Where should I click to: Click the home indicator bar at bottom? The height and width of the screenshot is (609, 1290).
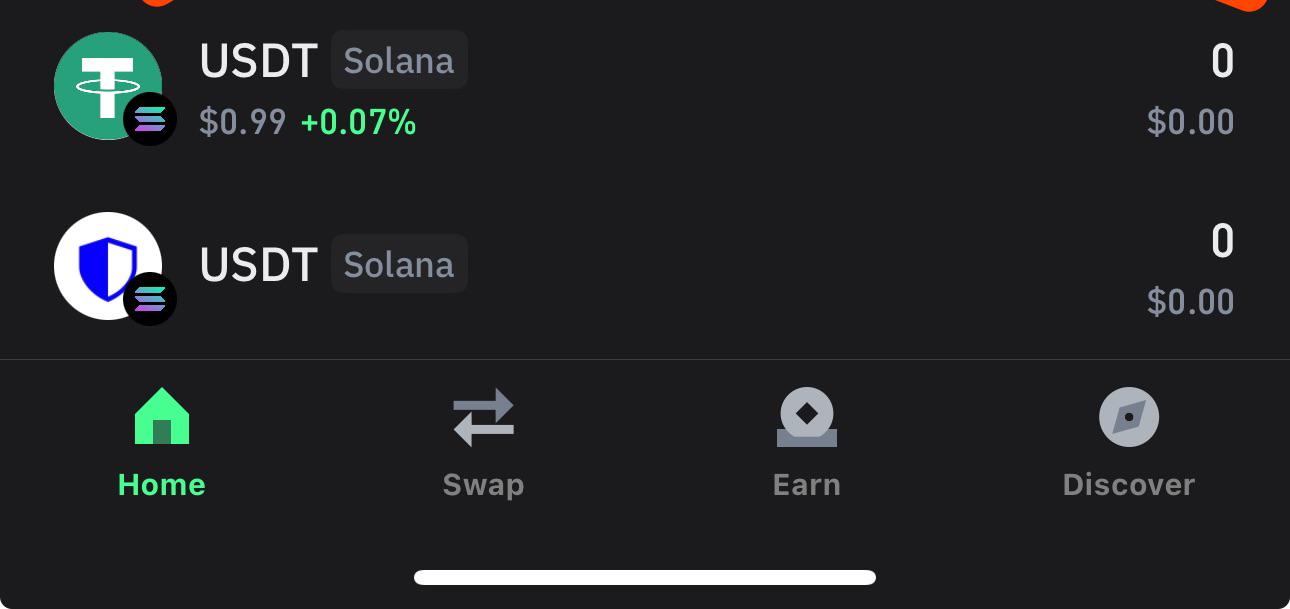(645, 577)
